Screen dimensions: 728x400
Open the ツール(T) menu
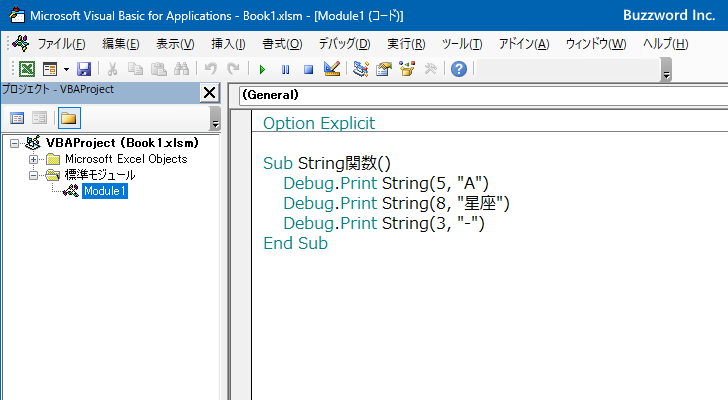[x=462, y=44]
